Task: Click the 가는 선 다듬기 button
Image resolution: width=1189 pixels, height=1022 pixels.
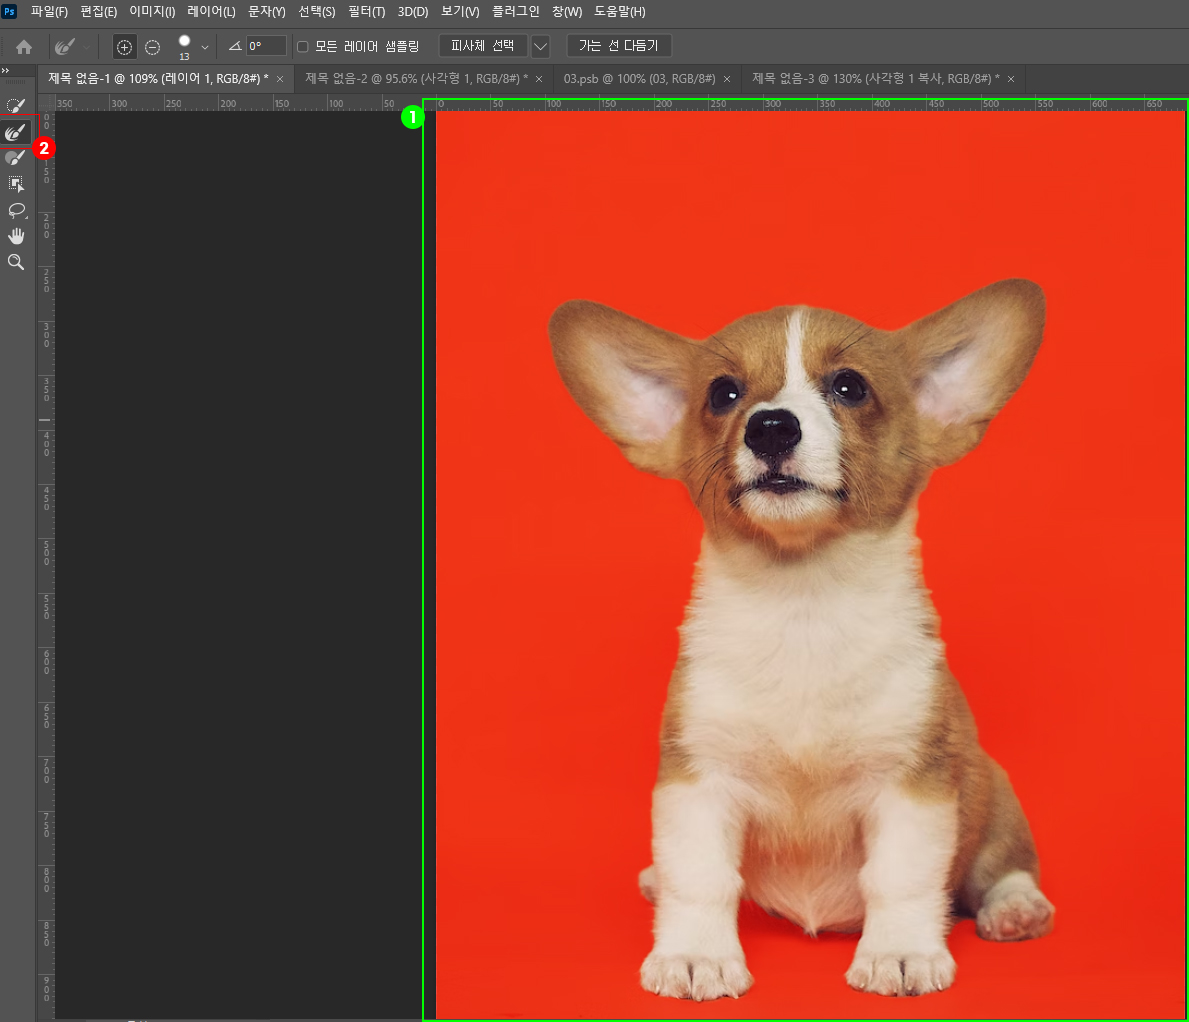Action: (619, 45)
